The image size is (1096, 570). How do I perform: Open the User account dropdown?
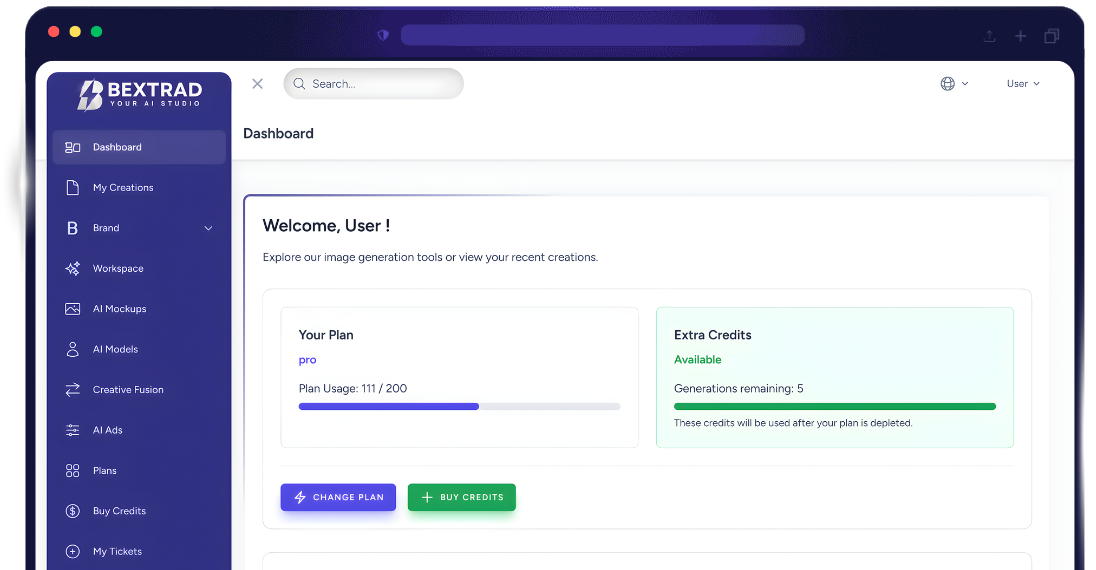pos(1022,84)
